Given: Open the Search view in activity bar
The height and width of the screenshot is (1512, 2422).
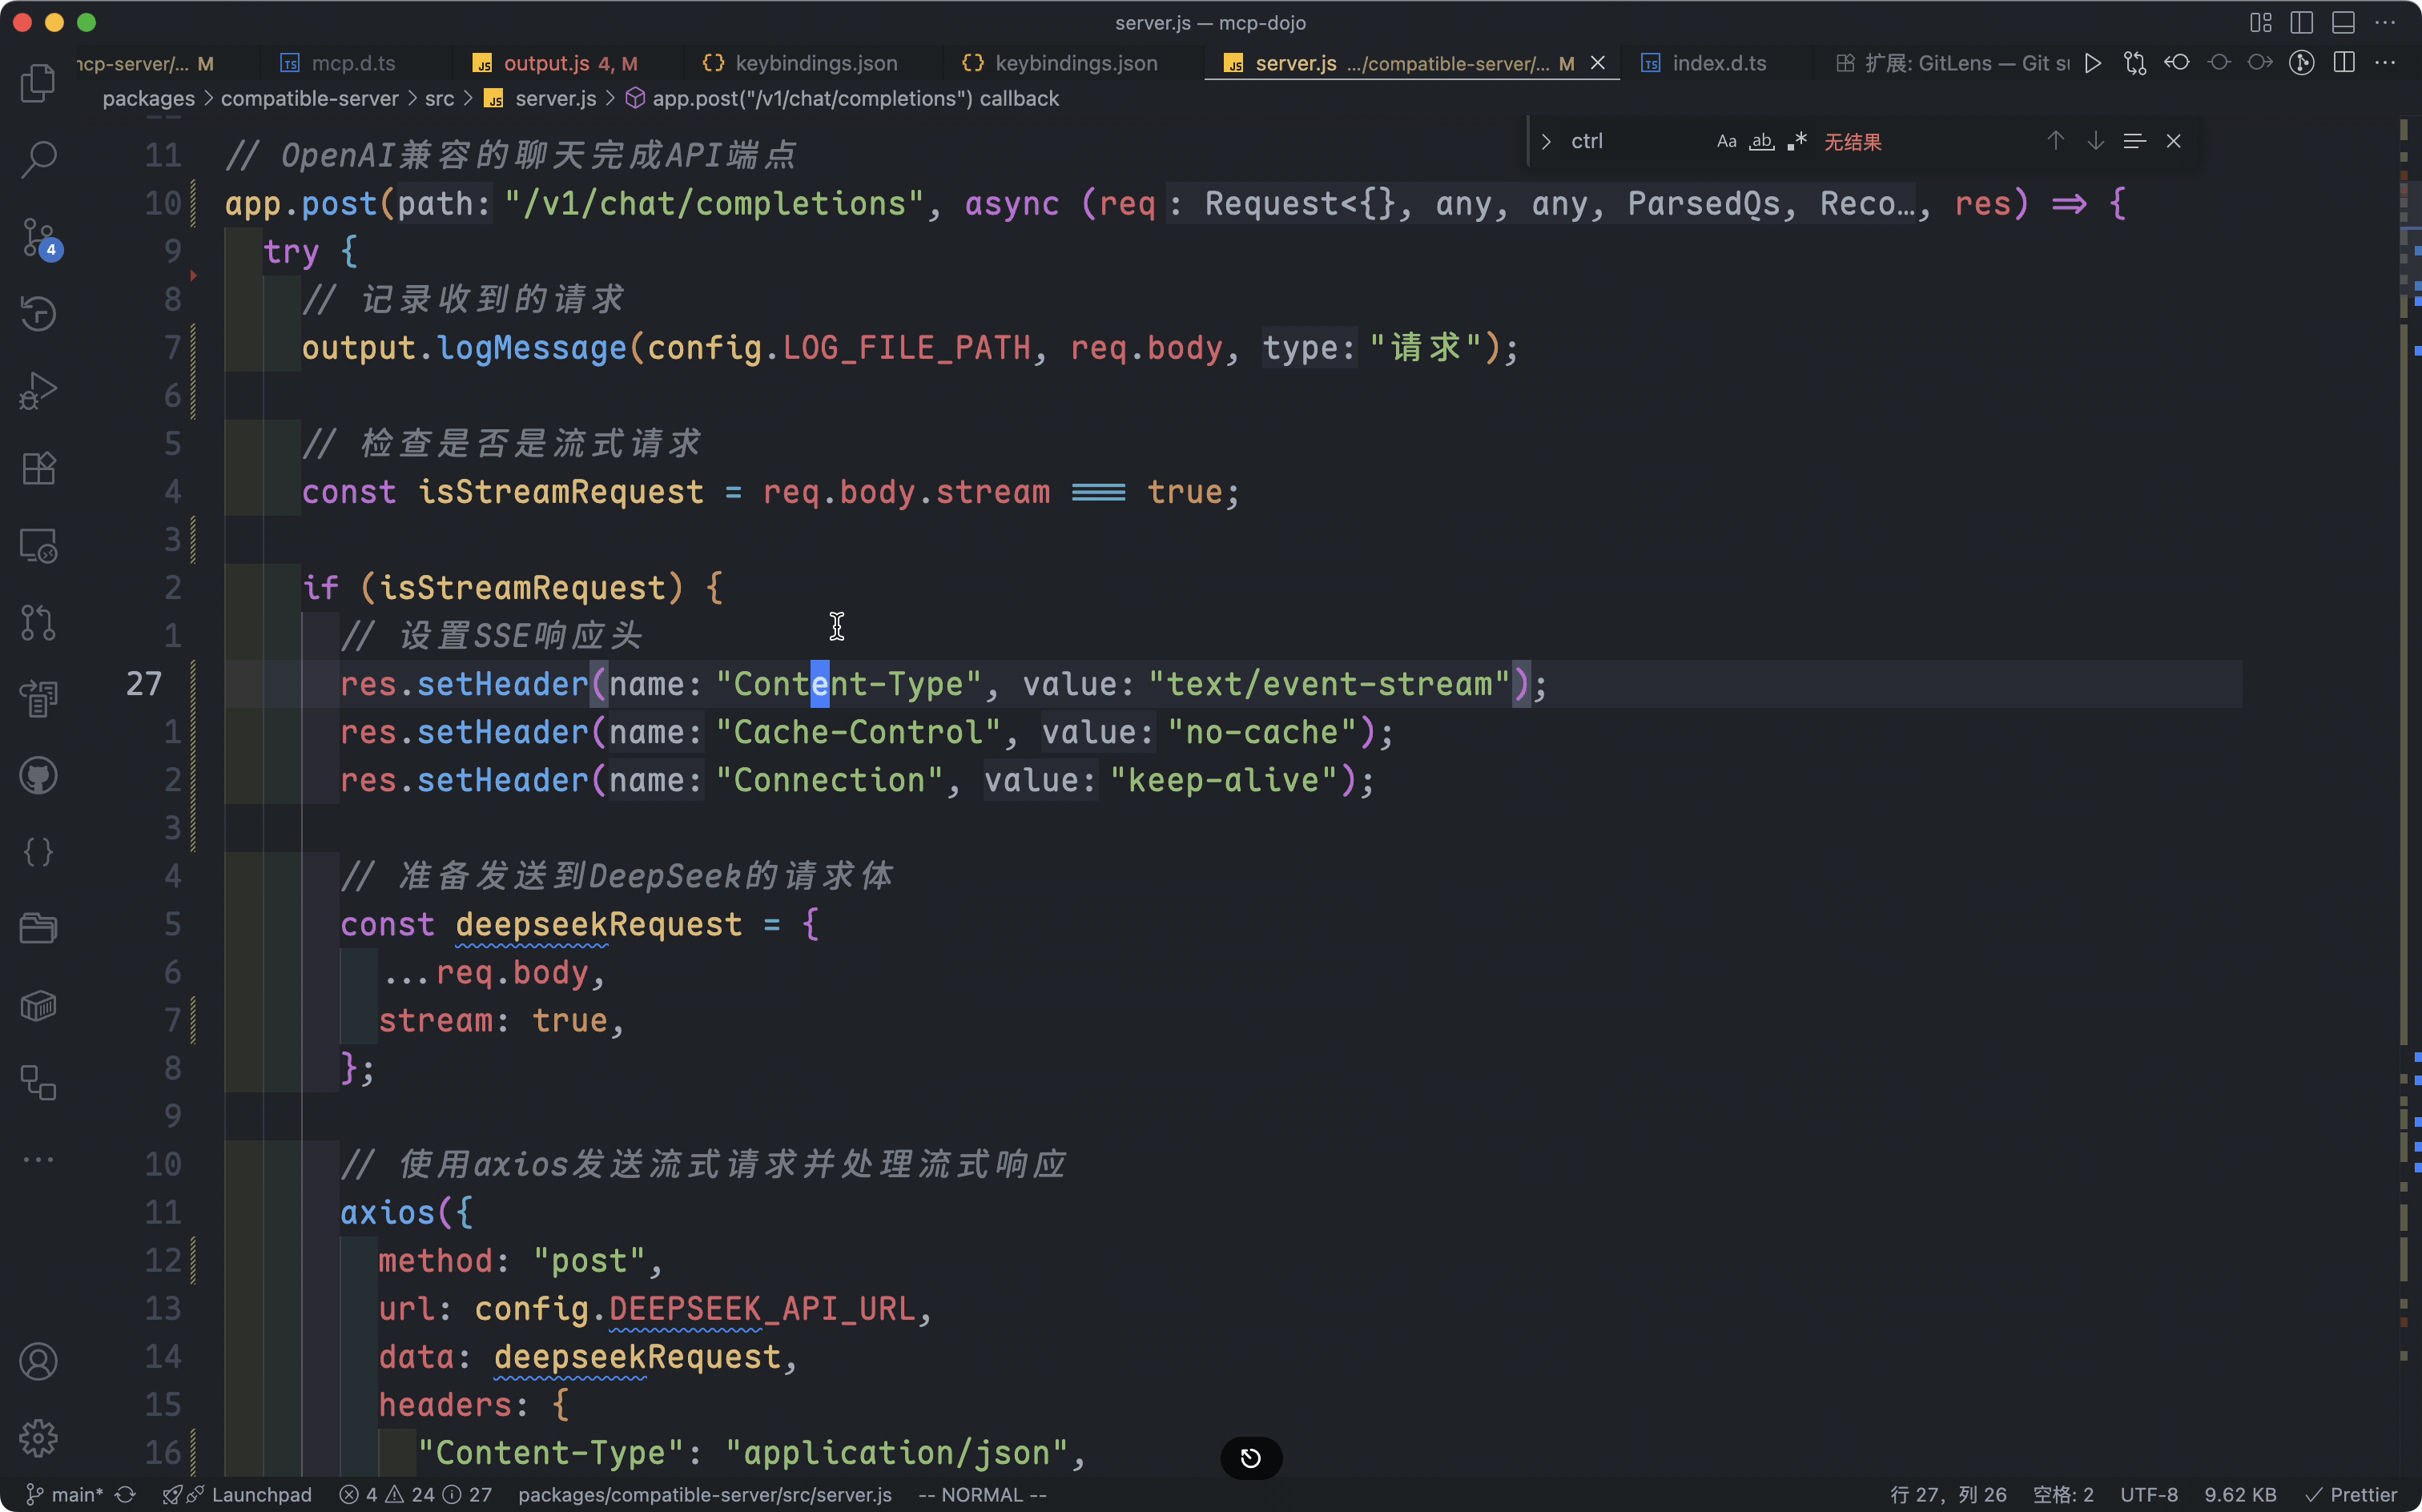Looking at the screenshot, I should 38,159.
